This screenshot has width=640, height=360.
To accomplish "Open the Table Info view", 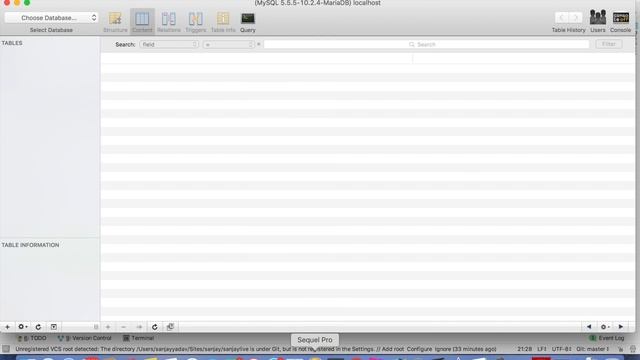I will click(x=223, y=22).
